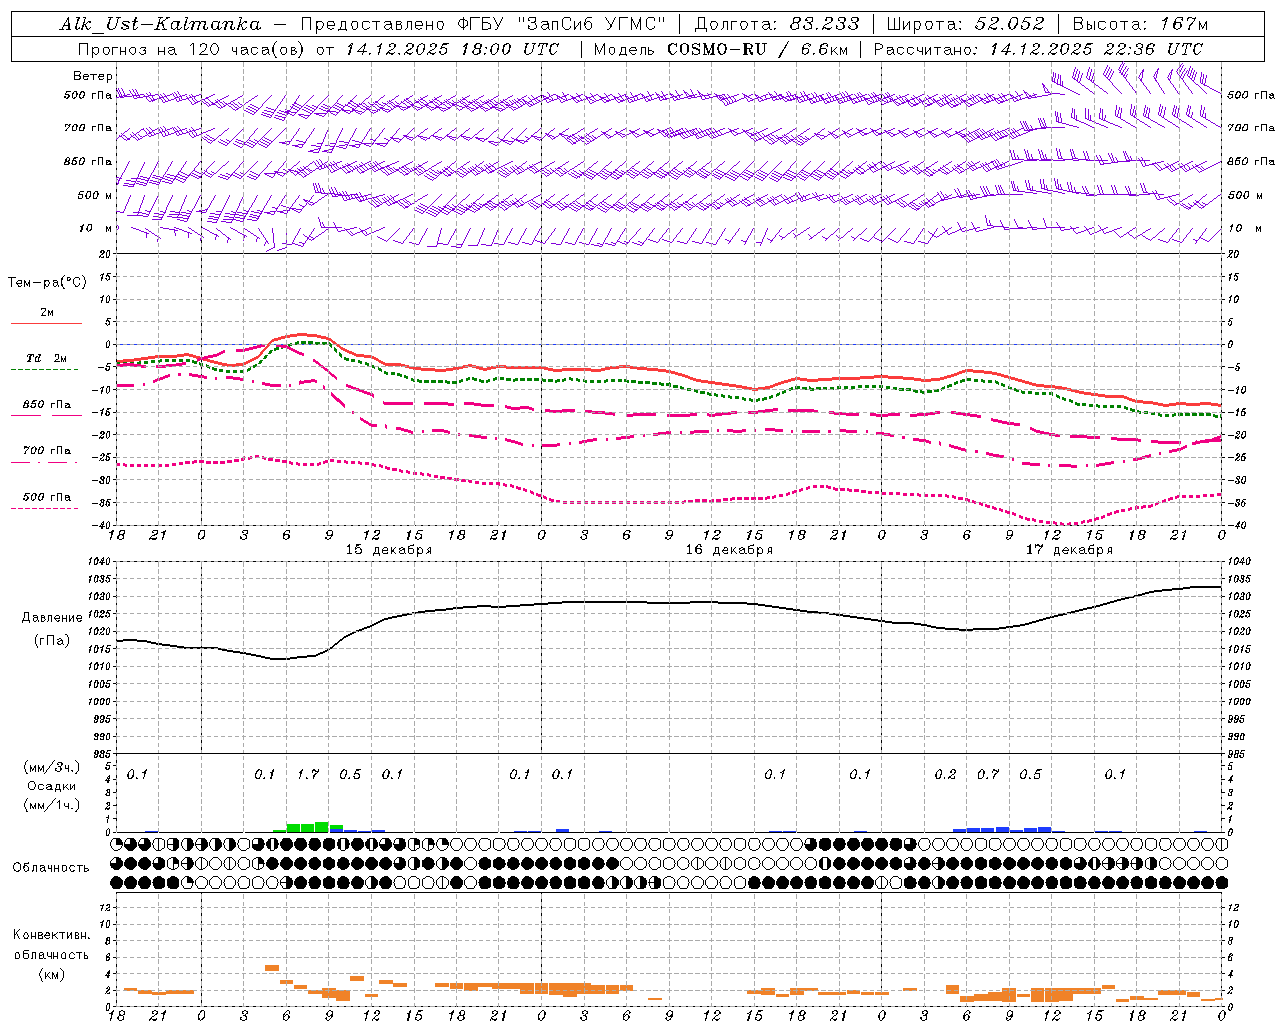Click the blue precipitation bars on 17 декабря
The width and height of the screenshot is (1280, 1024).
[x=1002, y=829]
